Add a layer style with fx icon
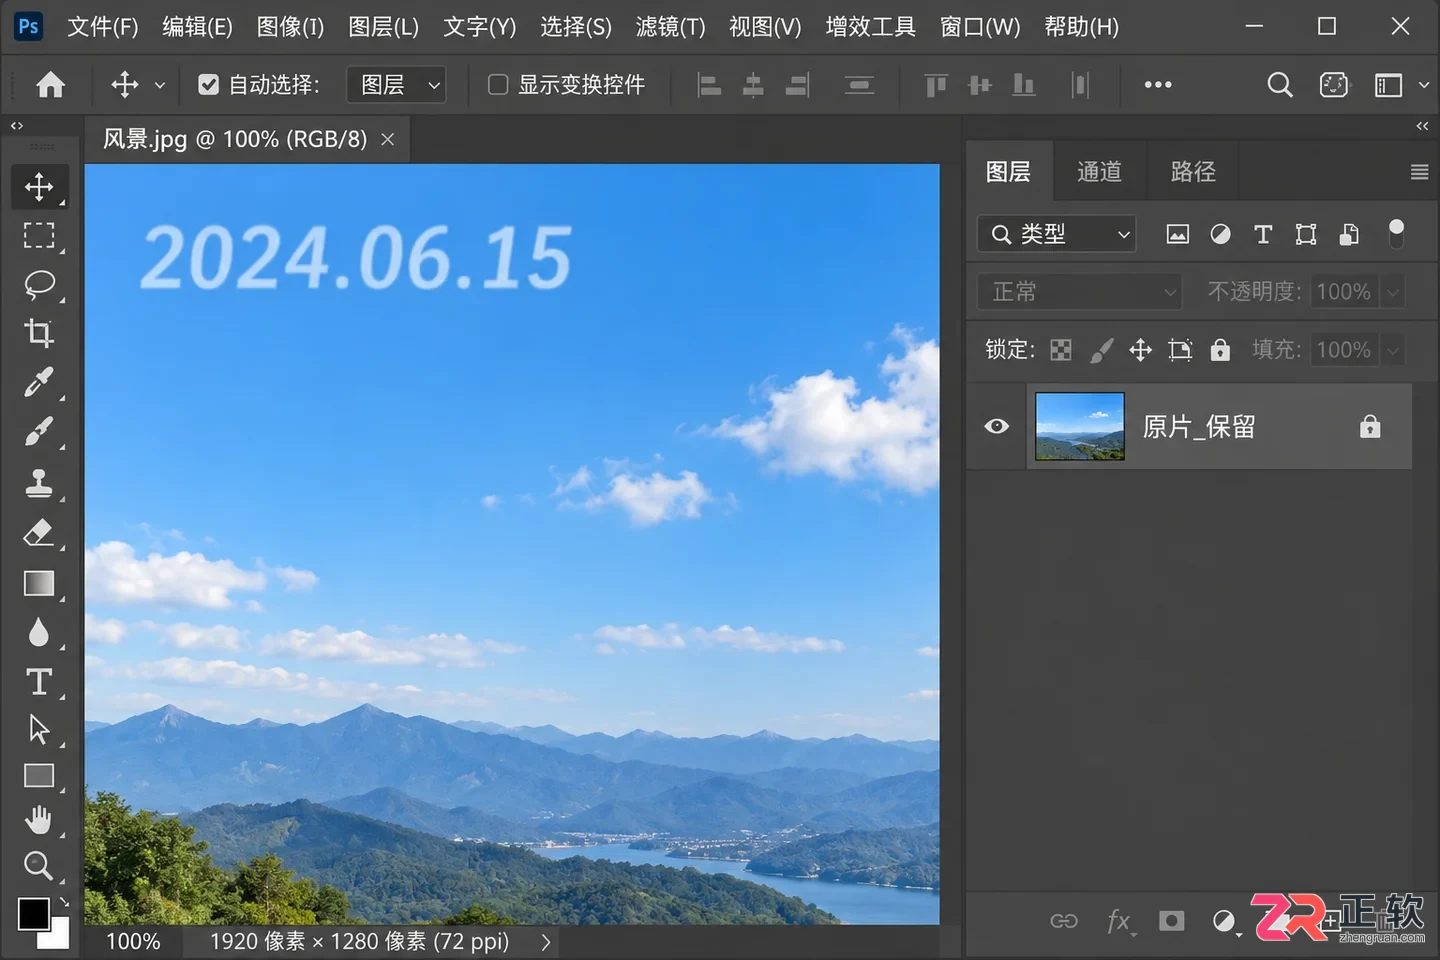 click(1119, 921)
